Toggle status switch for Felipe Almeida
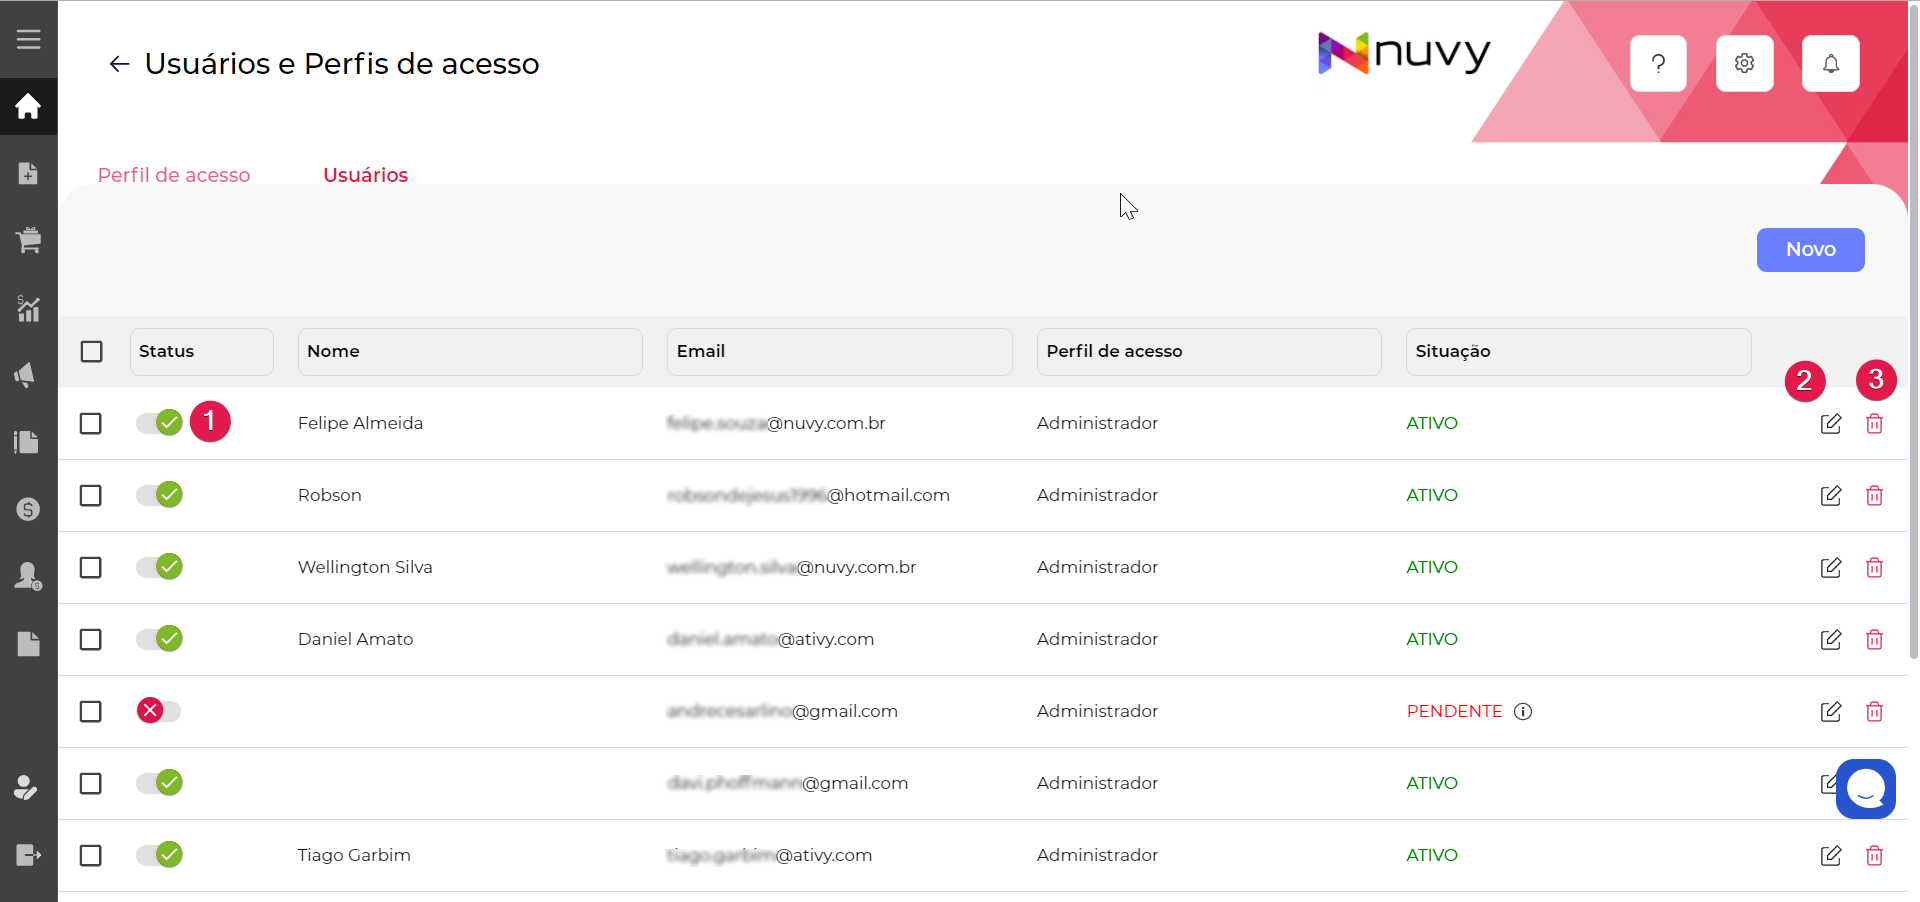The width and height of the screenshot is (1920, 902). point(159,423)
